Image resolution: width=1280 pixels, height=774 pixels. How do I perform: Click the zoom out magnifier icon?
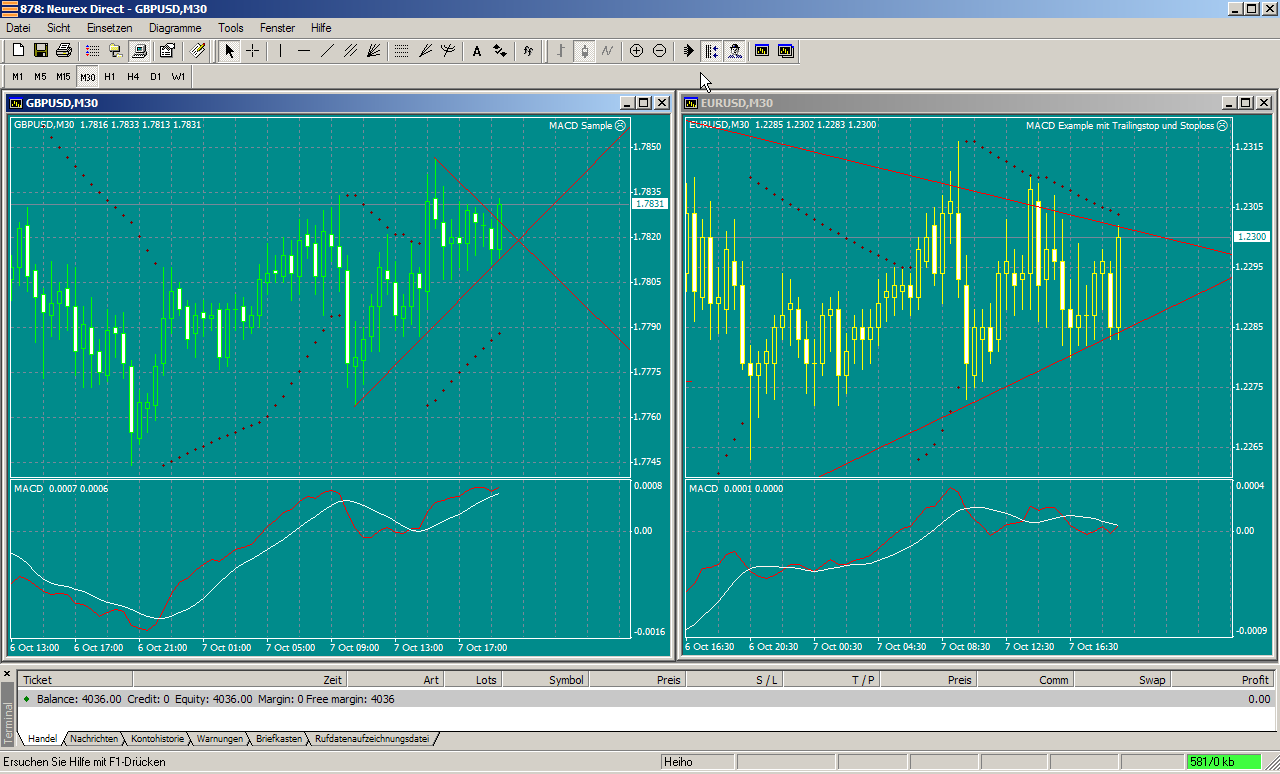coord(659,51)
